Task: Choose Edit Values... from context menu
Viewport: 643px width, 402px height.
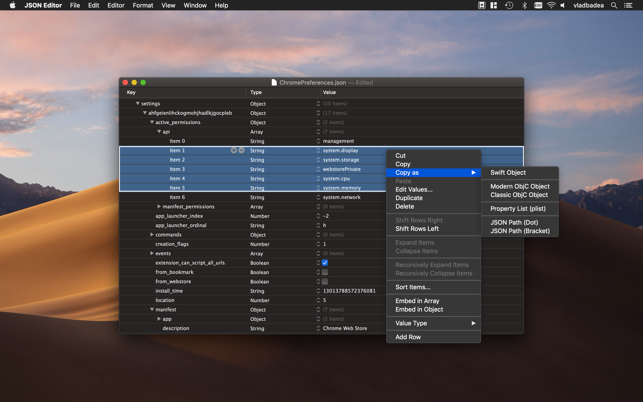Action: (433, 190)
